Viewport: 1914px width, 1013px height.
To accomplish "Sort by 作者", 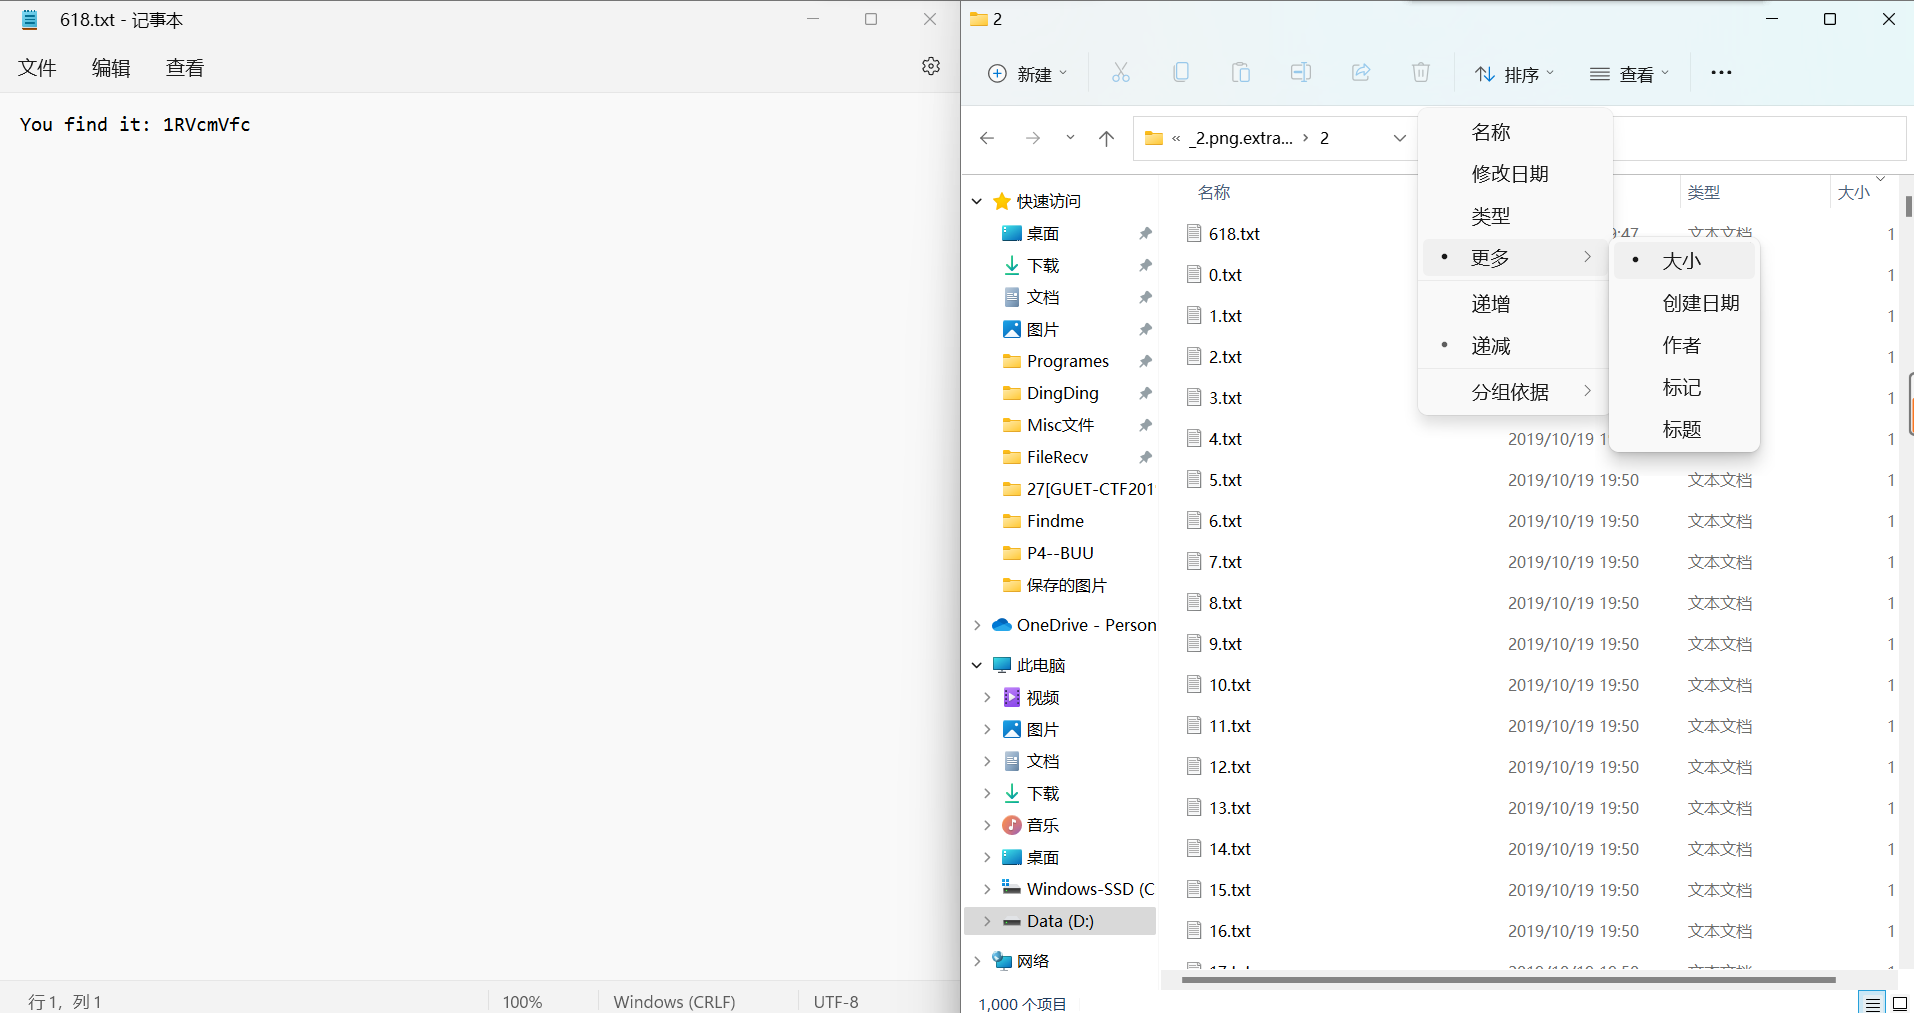I will click(1685, 345).
